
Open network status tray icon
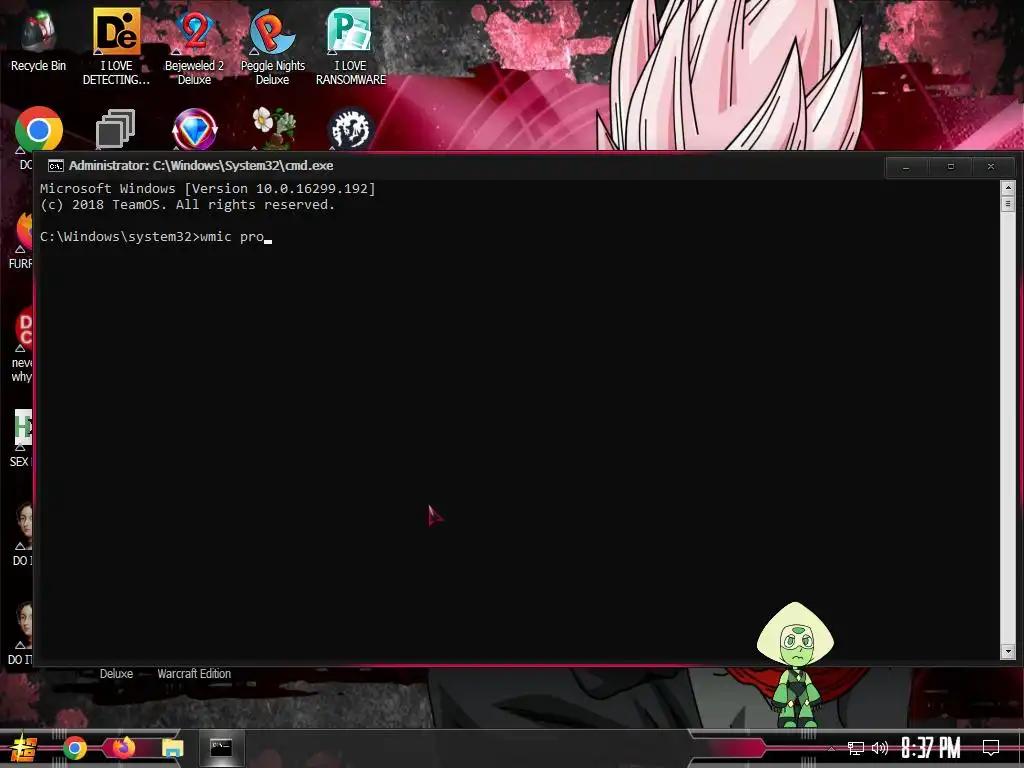tap(856, 748)
